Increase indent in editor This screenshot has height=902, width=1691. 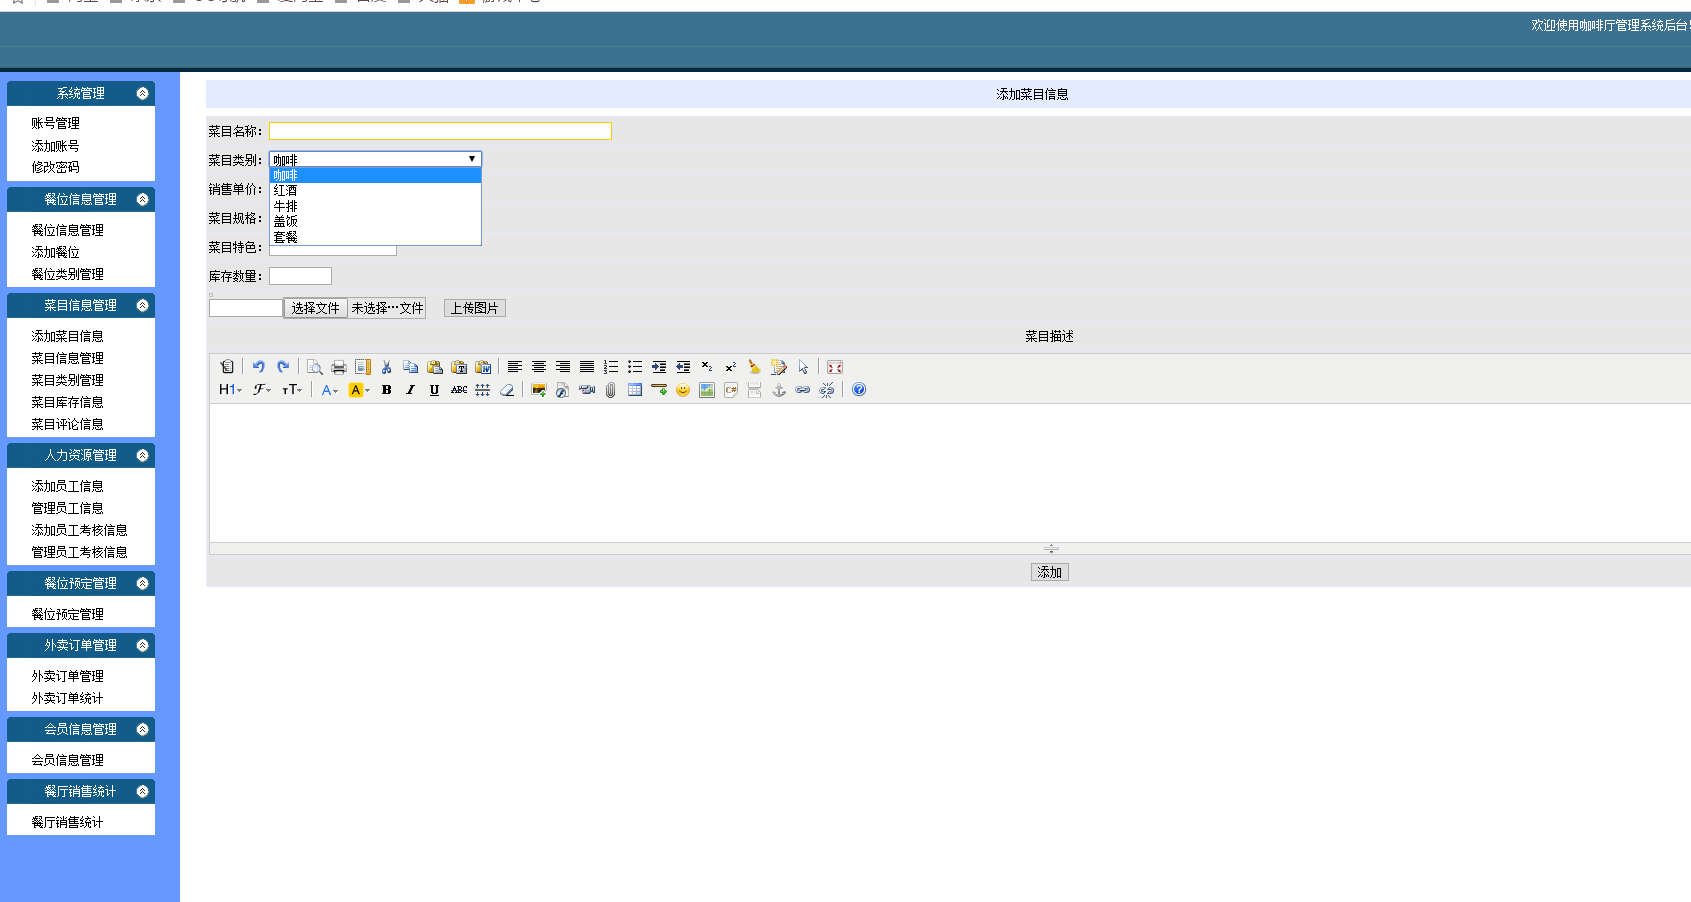tap(659, 367)
